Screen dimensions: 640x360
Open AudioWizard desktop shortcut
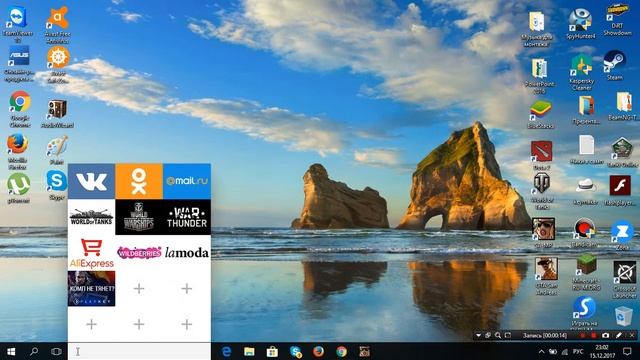(57, 113)
